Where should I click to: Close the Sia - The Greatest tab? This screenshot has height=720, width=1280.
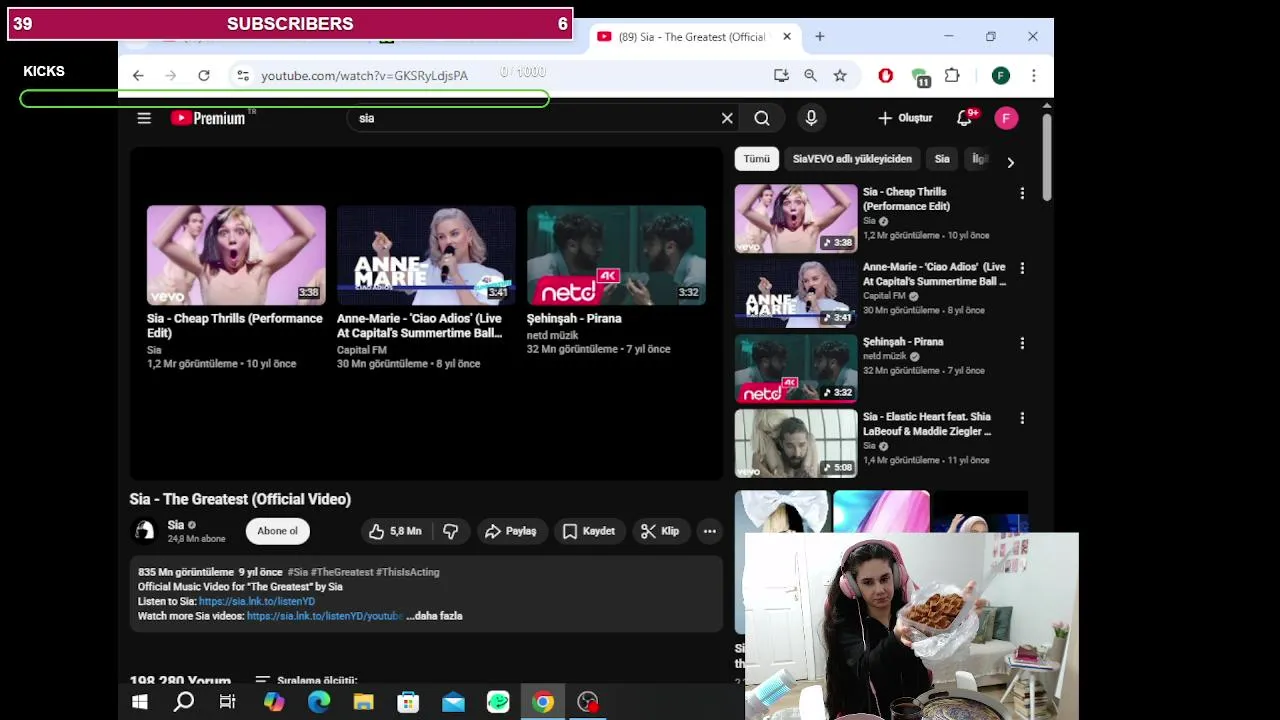coord(787,37)
